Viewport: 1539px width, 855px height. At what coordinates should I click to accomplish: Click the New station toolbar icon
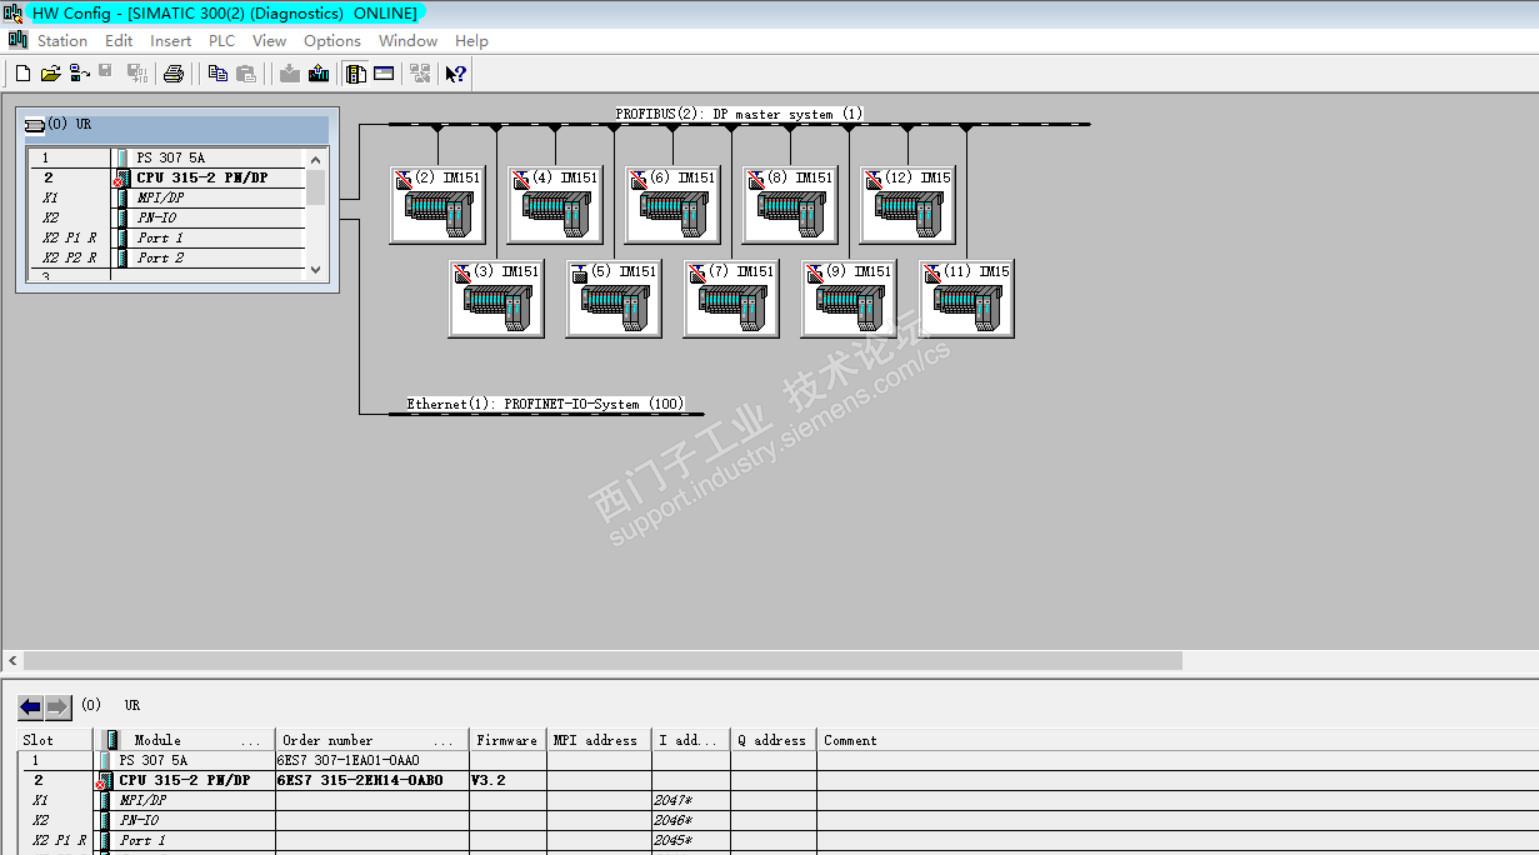pyautogui.click(x=23, y=73)
